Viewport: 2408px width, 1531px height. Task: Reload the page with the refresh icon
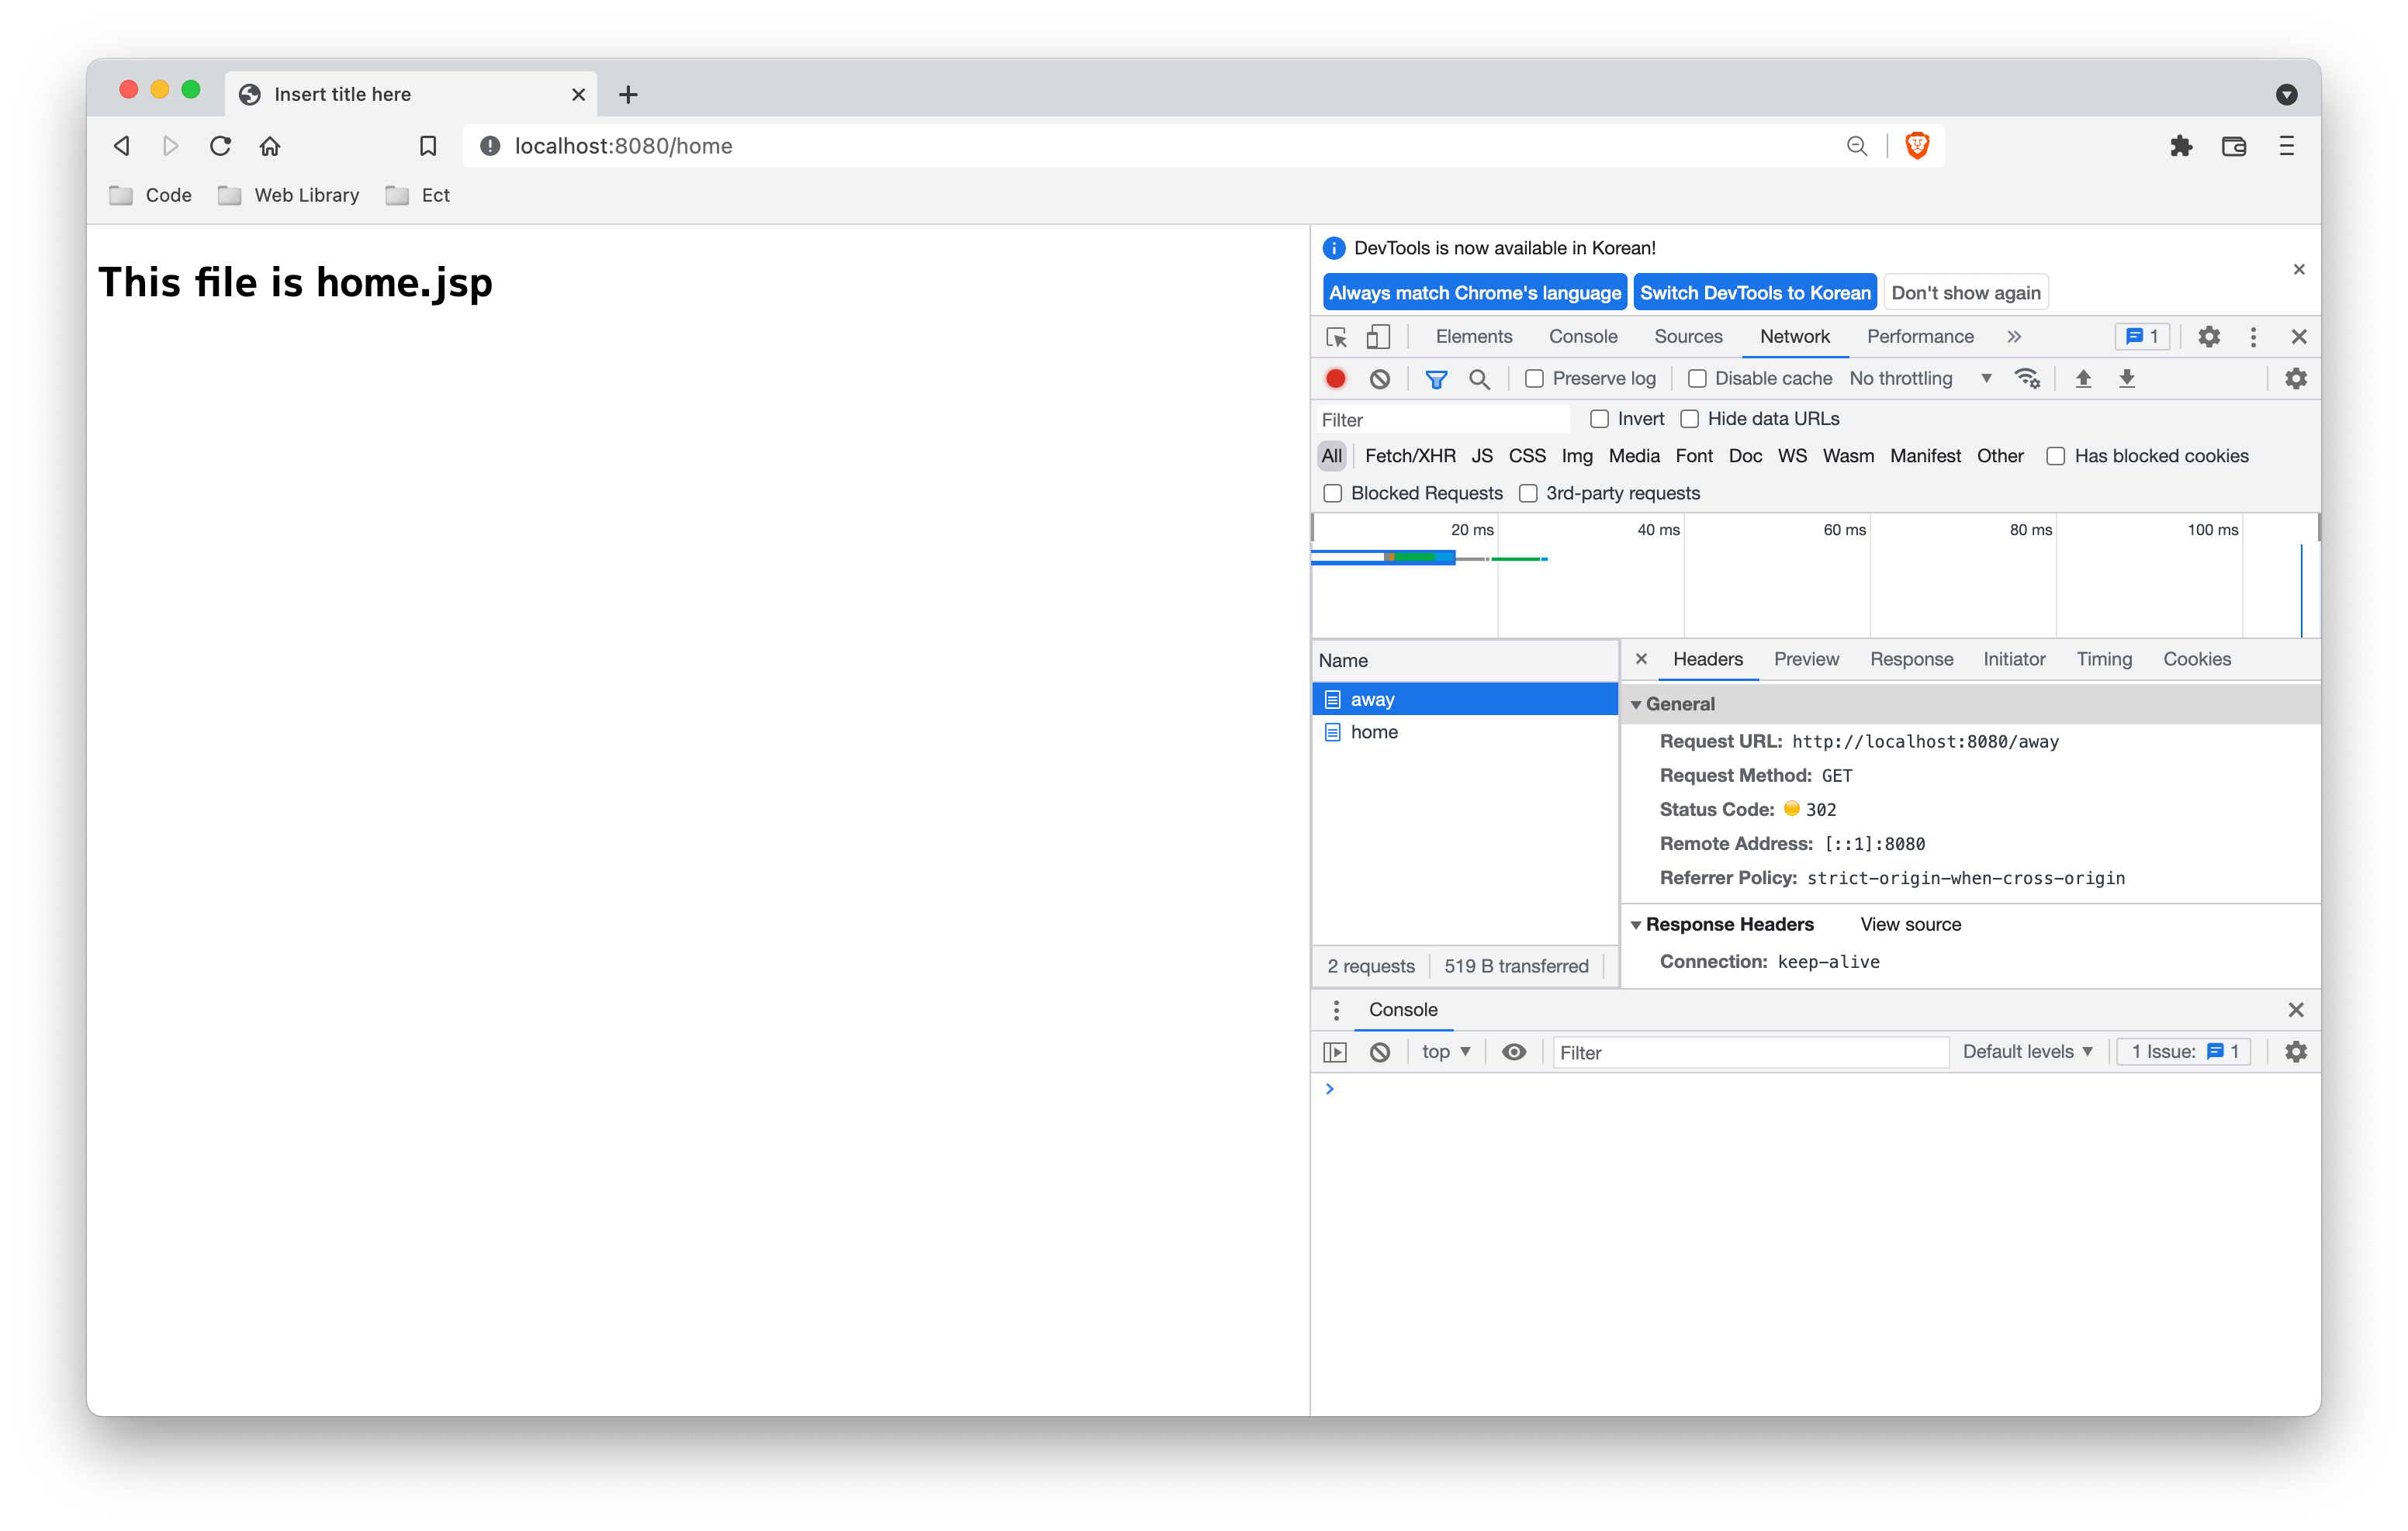tap(221, 146)
